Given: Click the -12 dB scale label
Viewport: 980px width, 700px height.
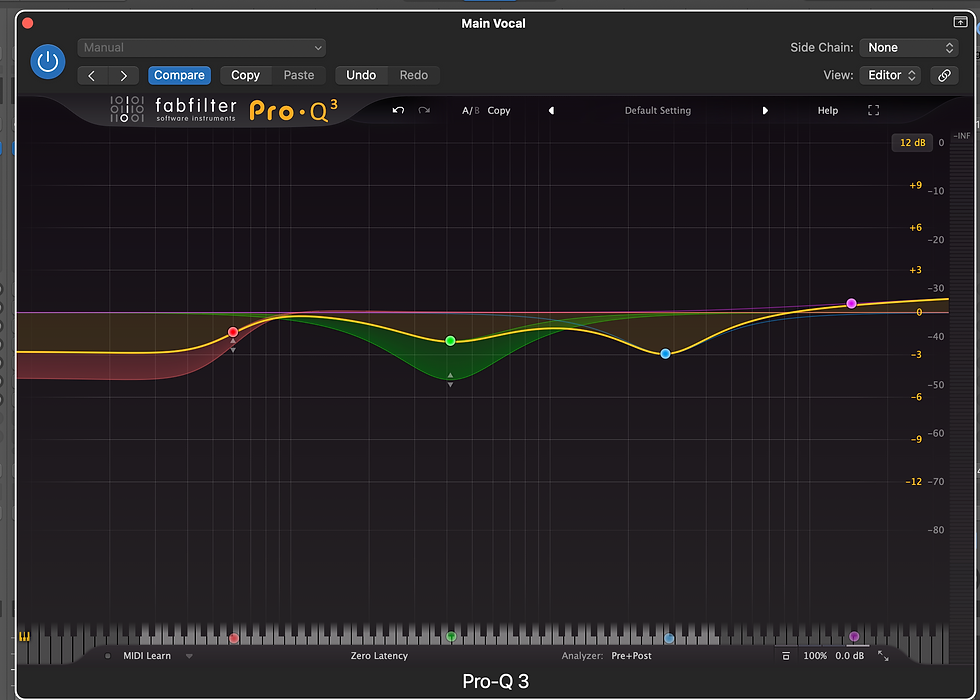Looking at the screenshot, I should (913, 481).
